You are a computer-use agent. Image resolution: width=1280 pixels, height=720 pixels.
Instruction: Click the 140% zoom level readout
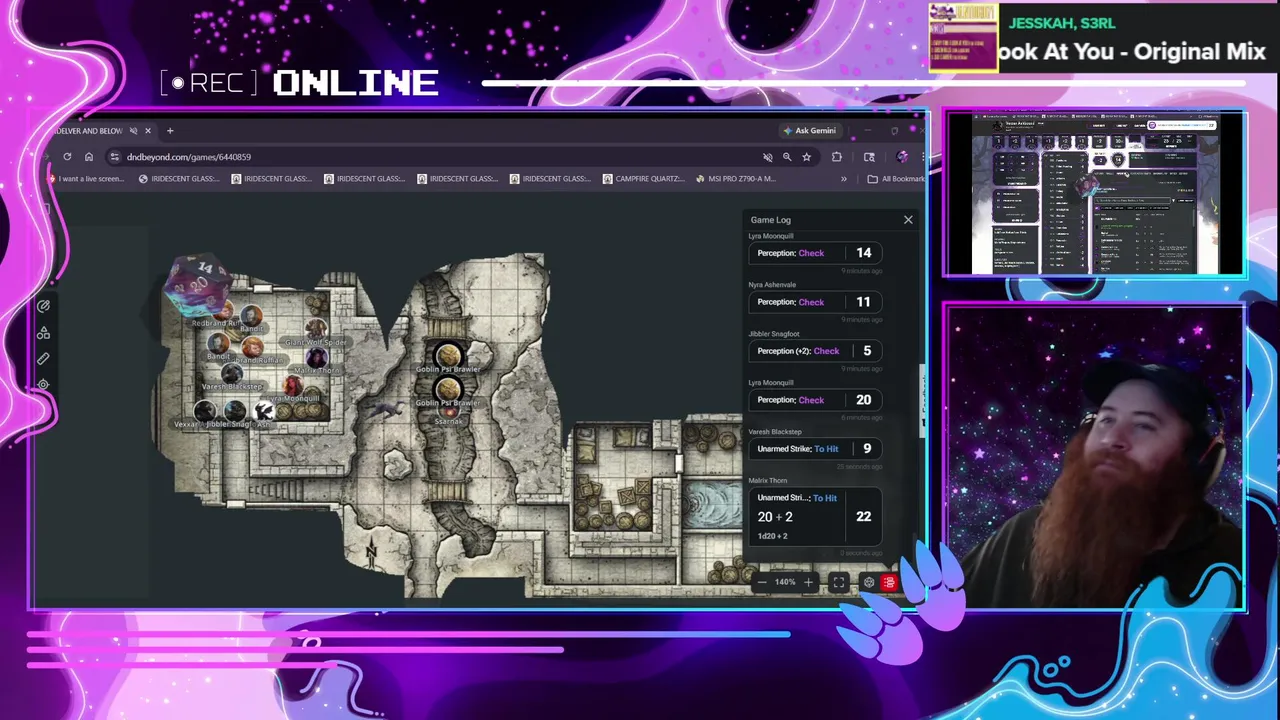pyautogui.click(x=785, y=582)
